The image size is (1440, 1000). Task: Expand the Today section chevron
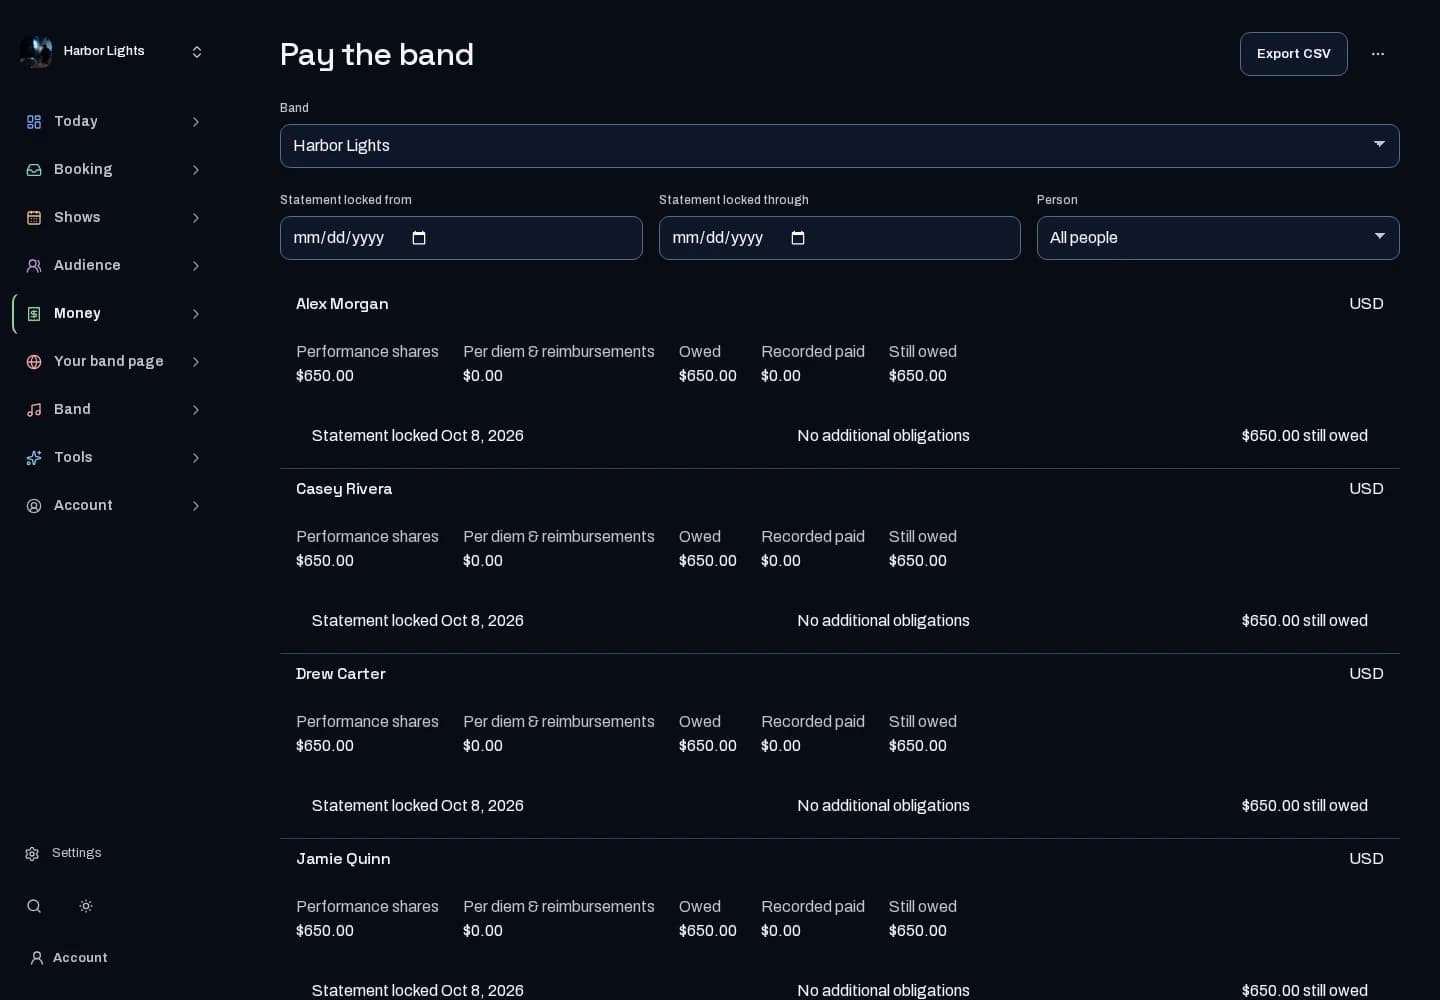(196, 122)
